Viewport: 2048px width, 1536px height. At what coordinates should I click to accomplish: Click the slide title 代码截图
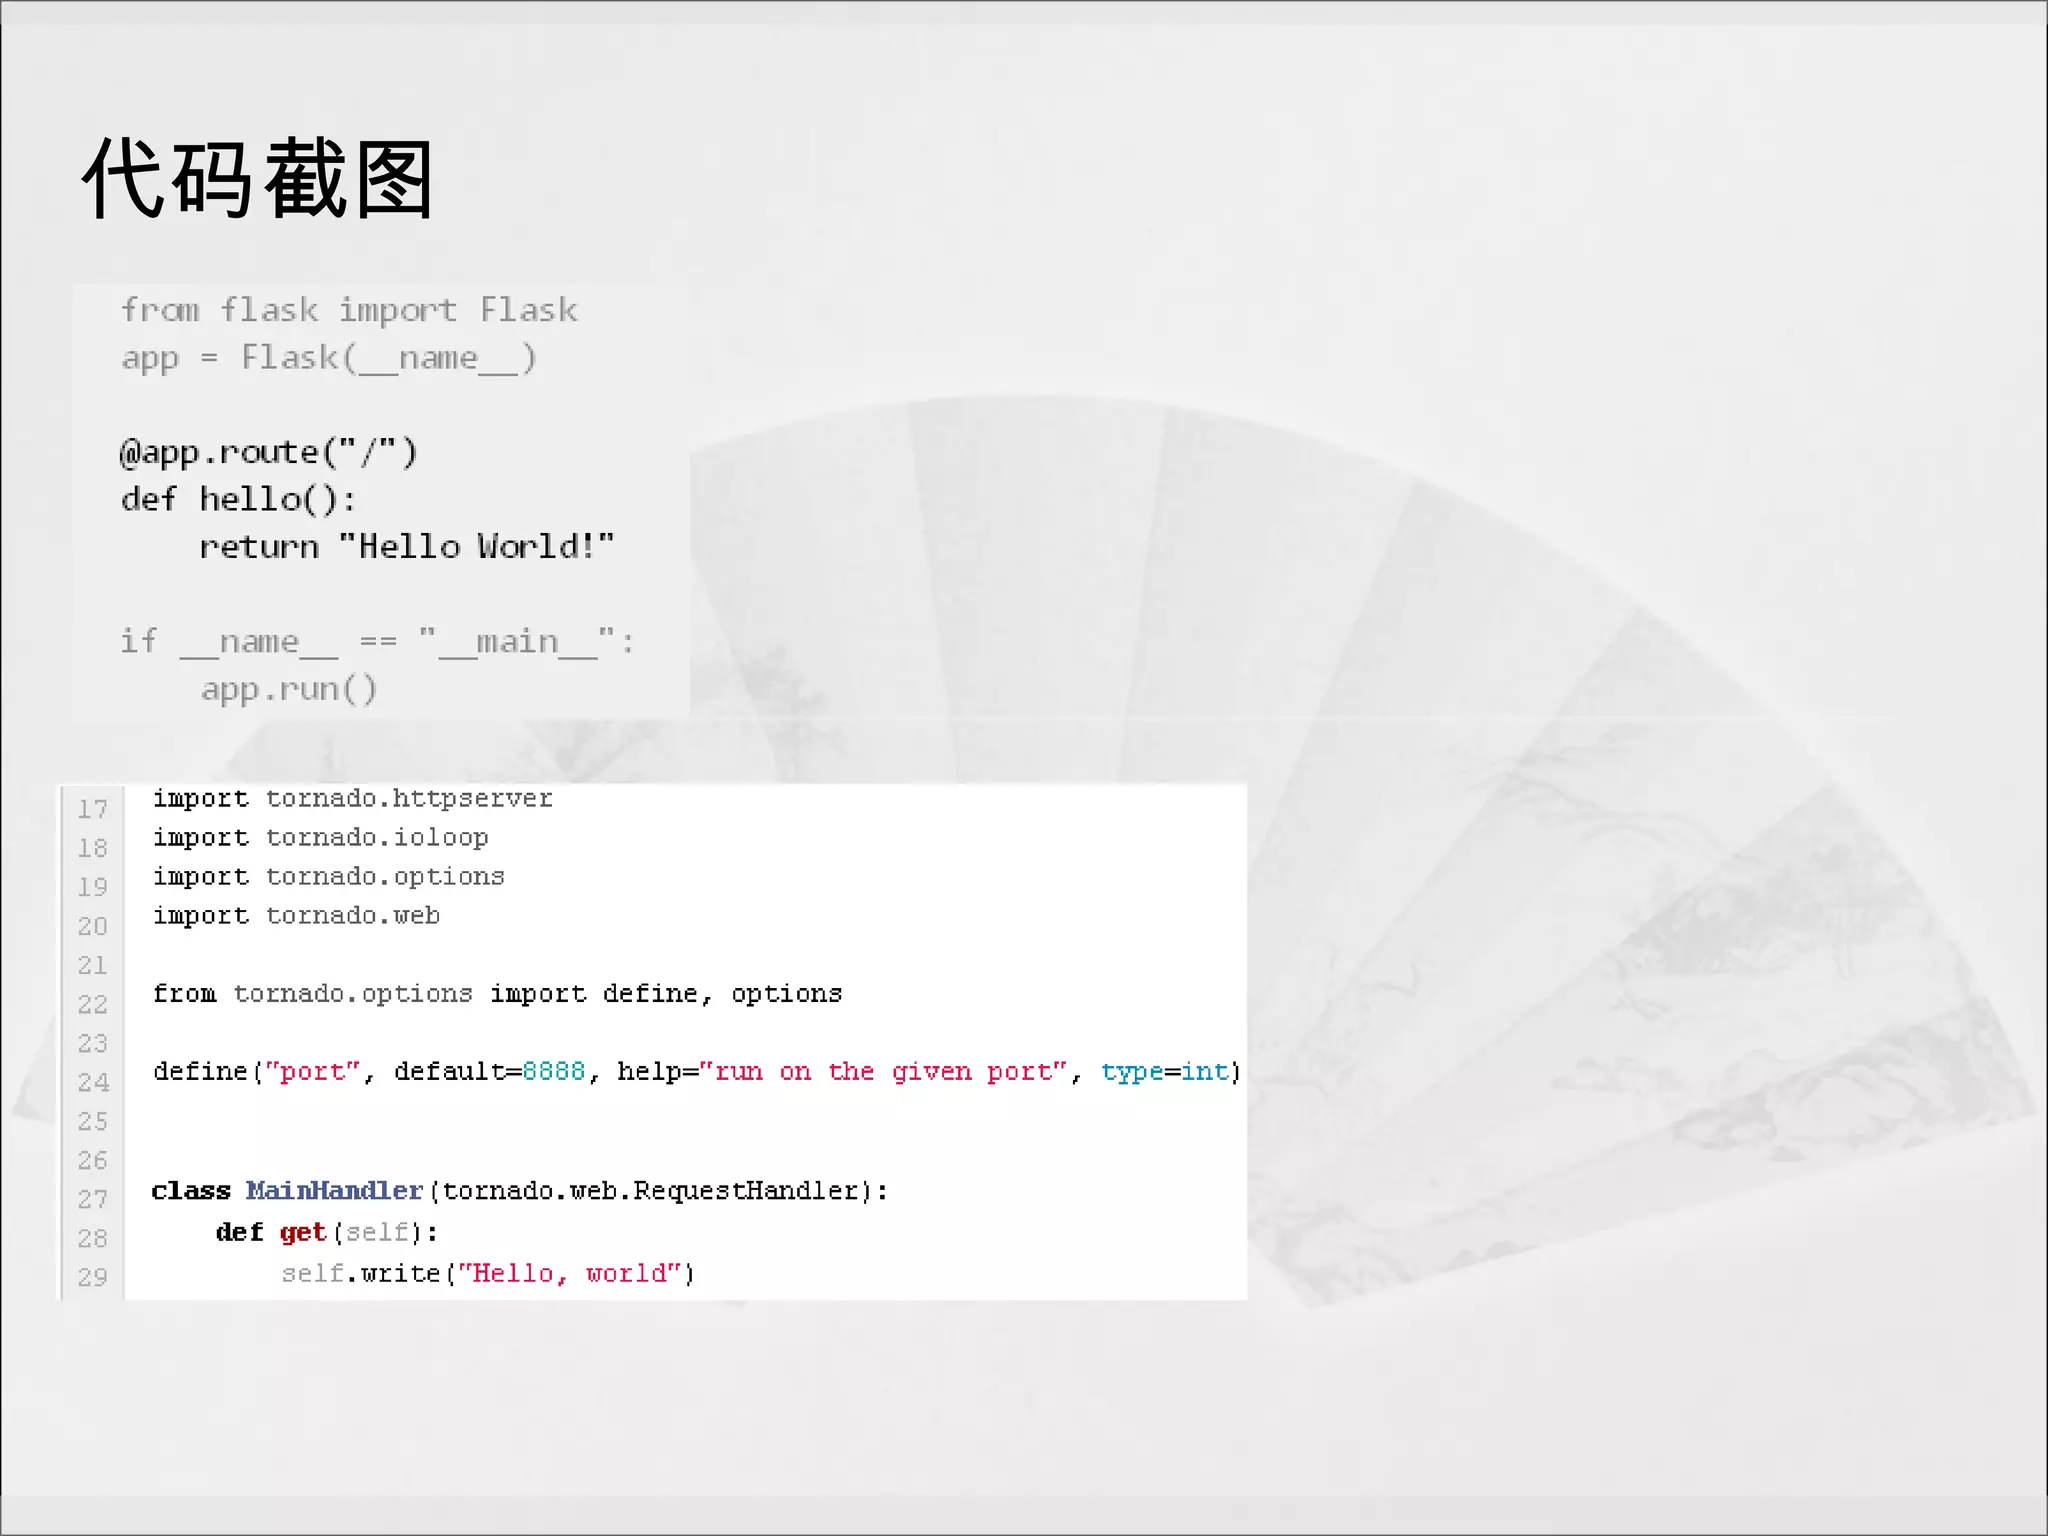point(257,180)
